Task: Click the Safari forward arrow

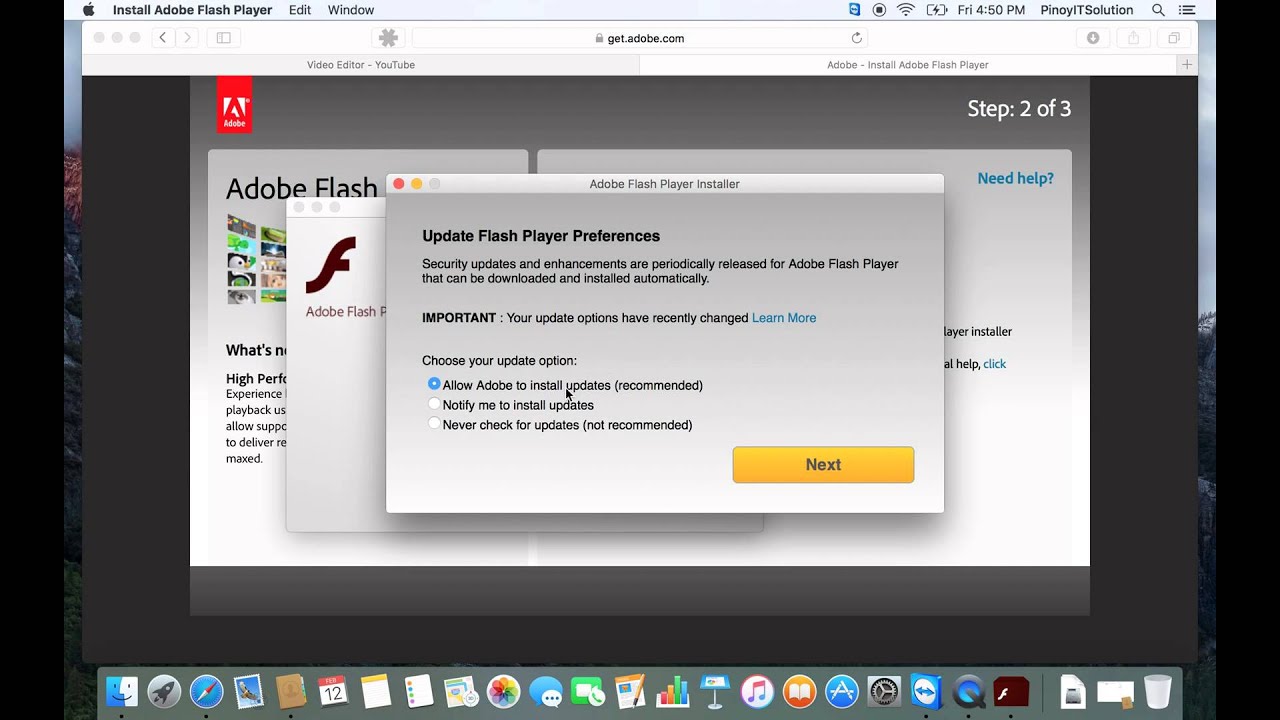Action: pos(186,38)
